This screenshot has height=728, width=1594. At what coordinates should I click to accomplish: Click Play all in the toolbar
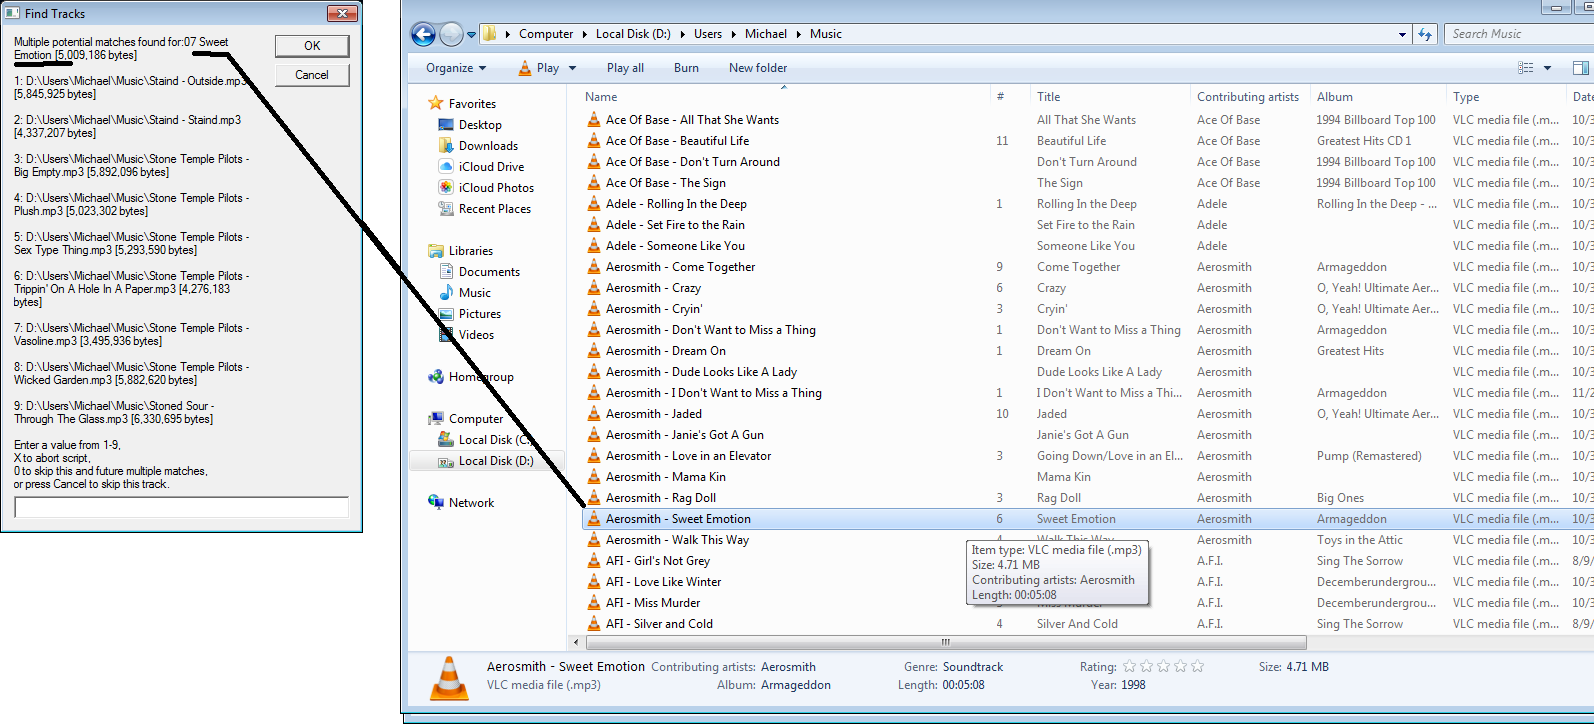(625, 68)
